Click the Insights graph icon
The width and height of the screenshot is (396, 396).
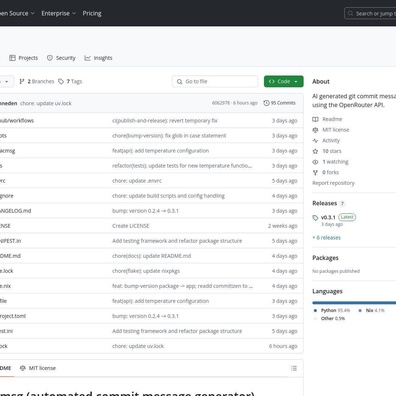(x=87, y=58)
